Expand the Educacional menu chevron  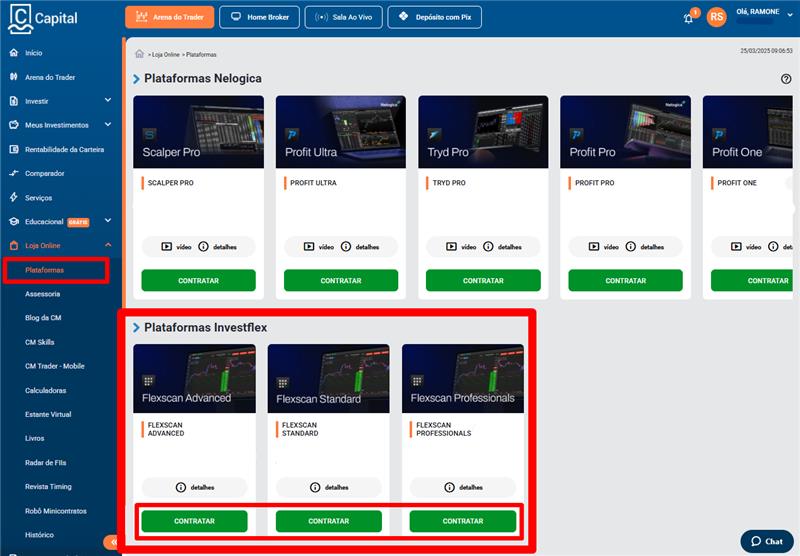click(108, 220)
